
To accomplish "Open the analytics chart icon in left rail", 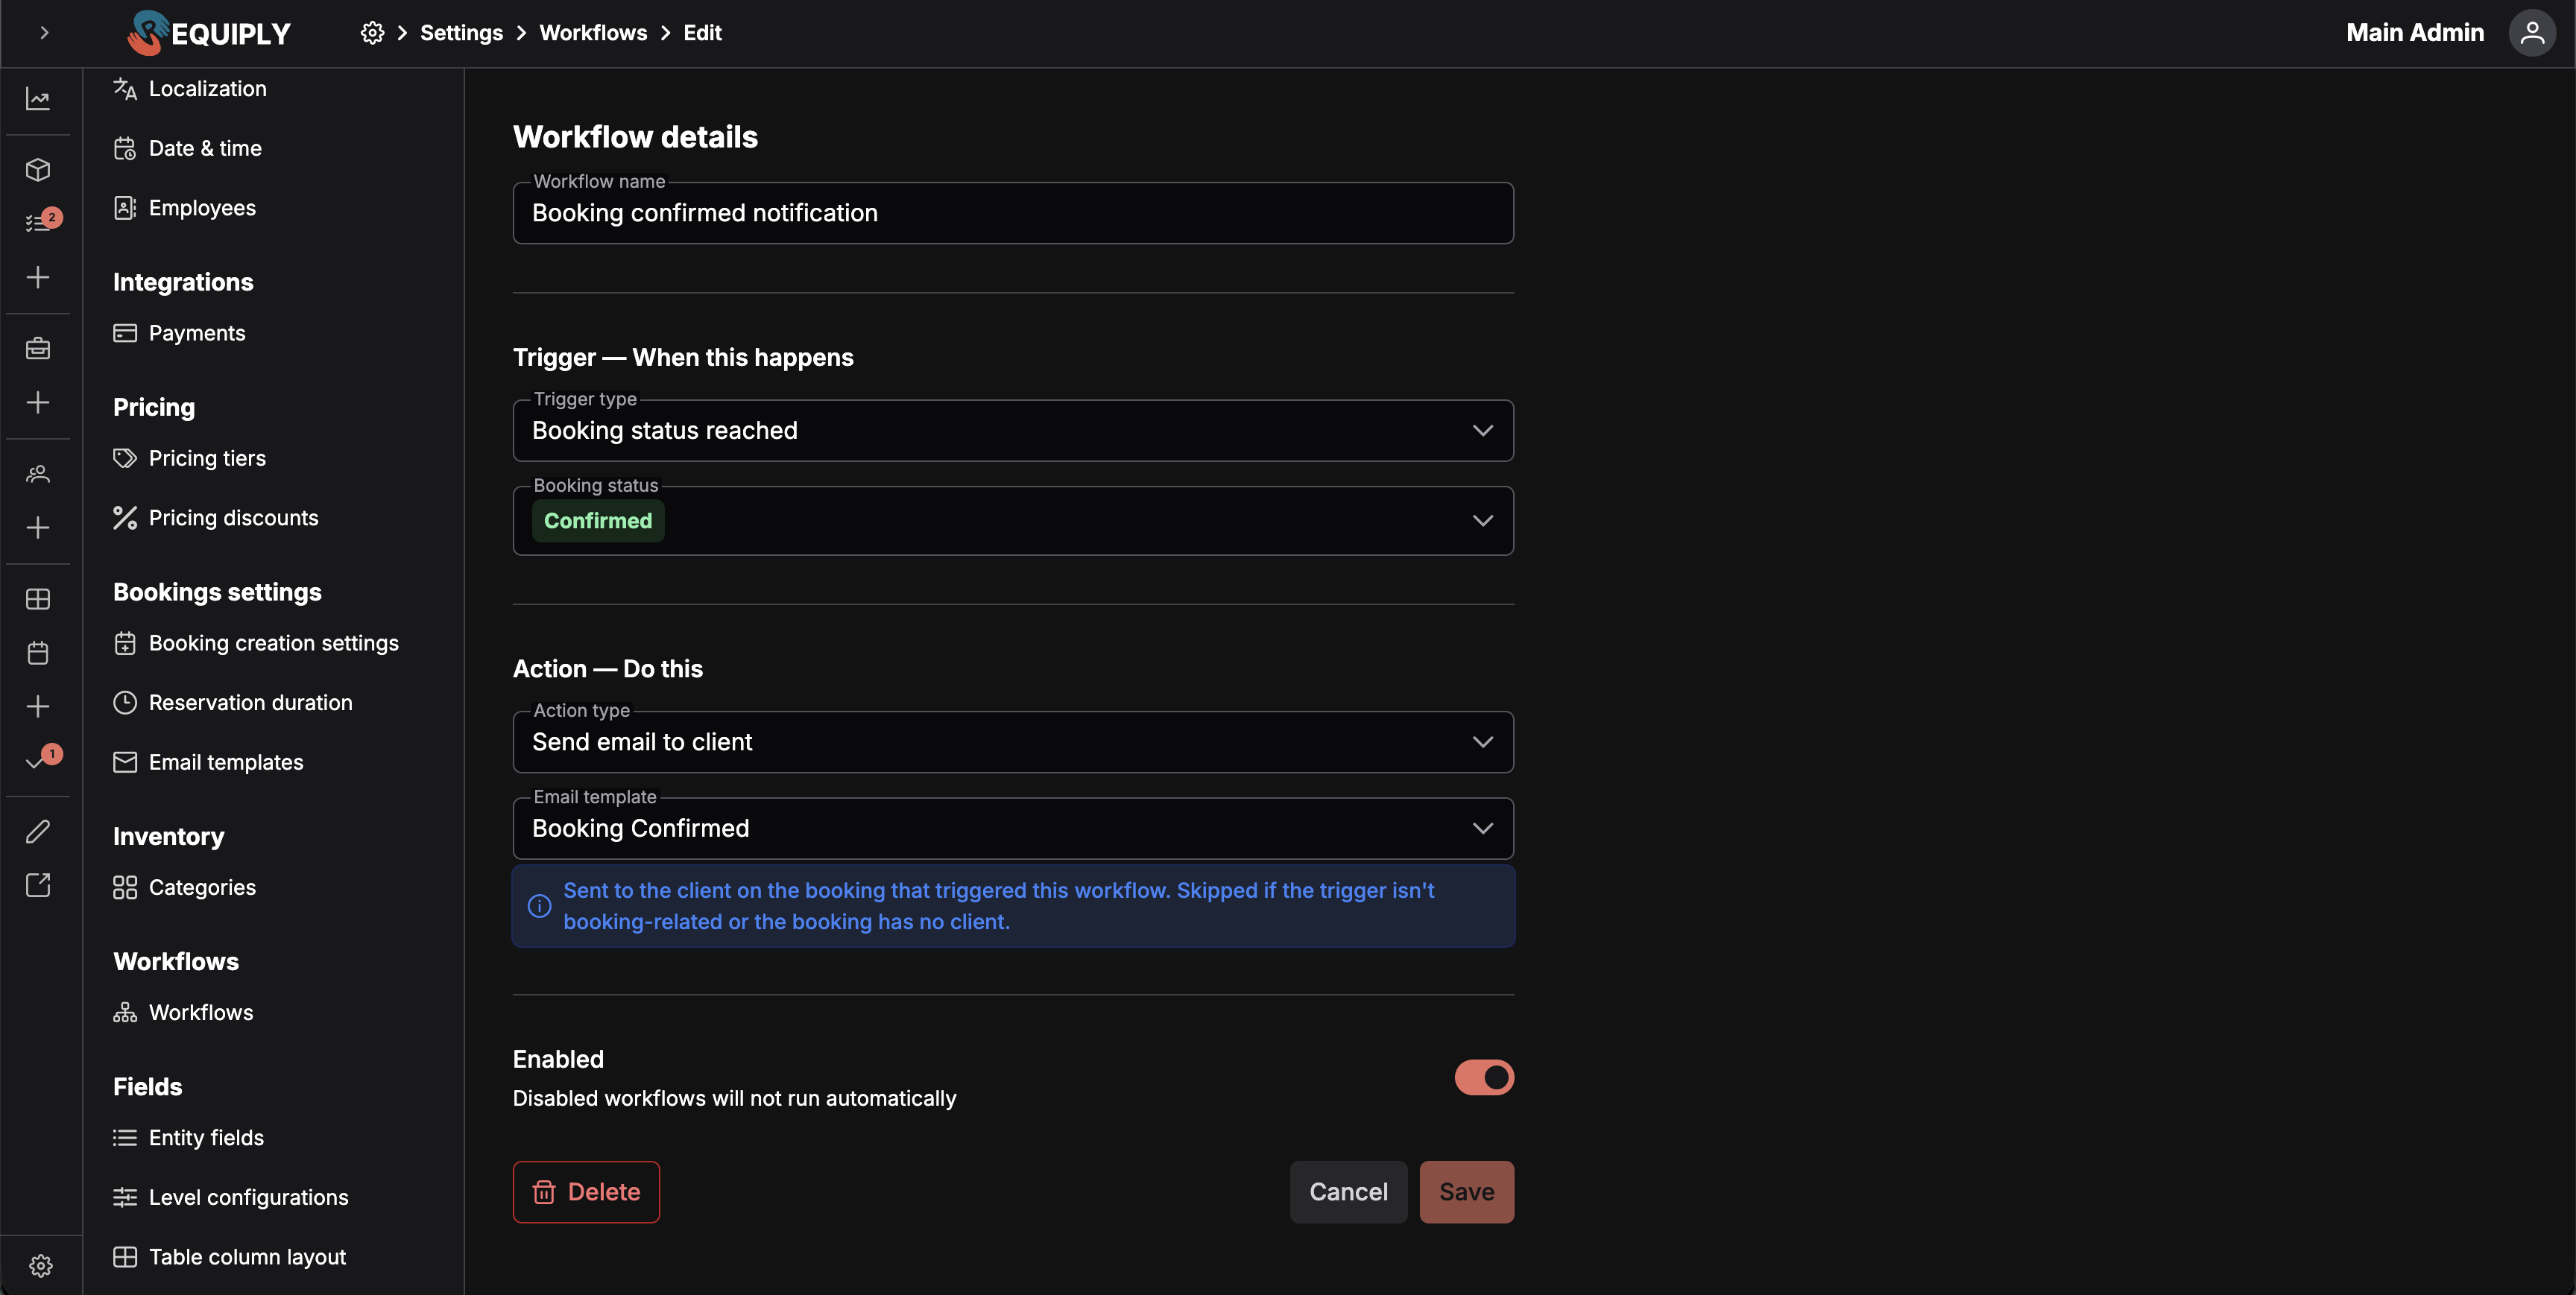I will click(38, 98).
